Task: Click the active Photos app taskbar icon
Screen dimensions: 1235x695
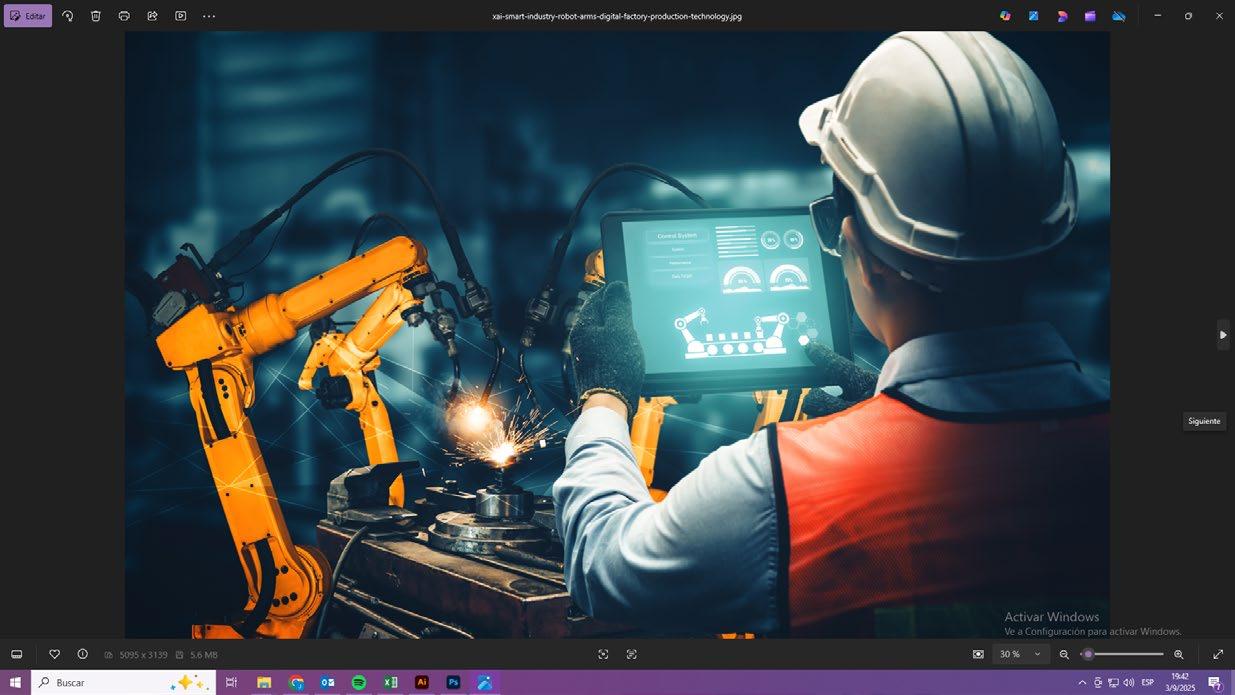Action: click(485, 682)
